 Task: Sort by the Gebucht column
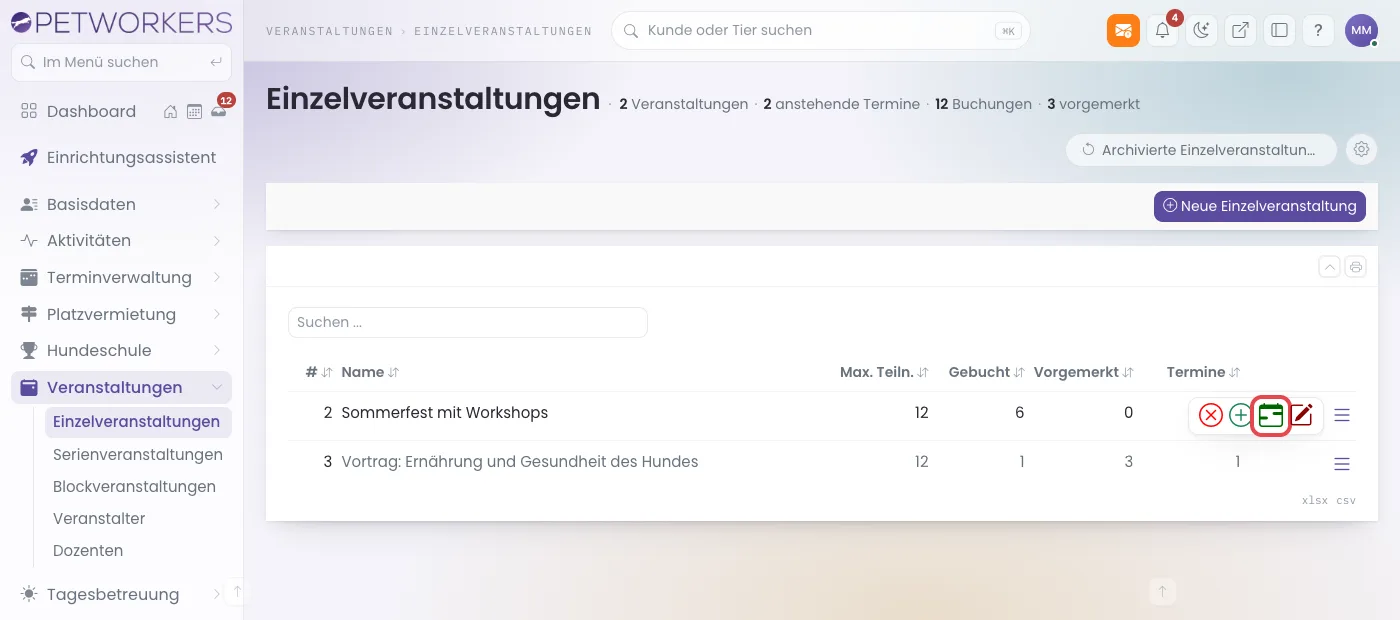click(x=986, y=372)
